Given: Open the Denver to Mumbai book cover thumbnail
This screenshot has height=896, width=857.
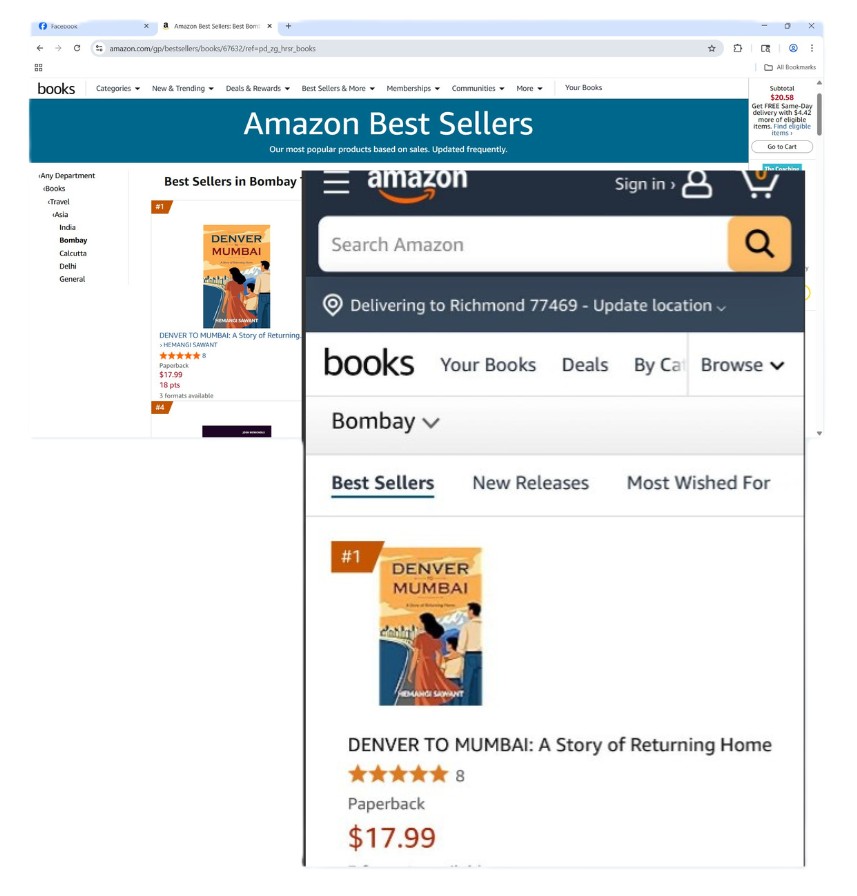Looking at the screenshot, I should coord(237,277).
